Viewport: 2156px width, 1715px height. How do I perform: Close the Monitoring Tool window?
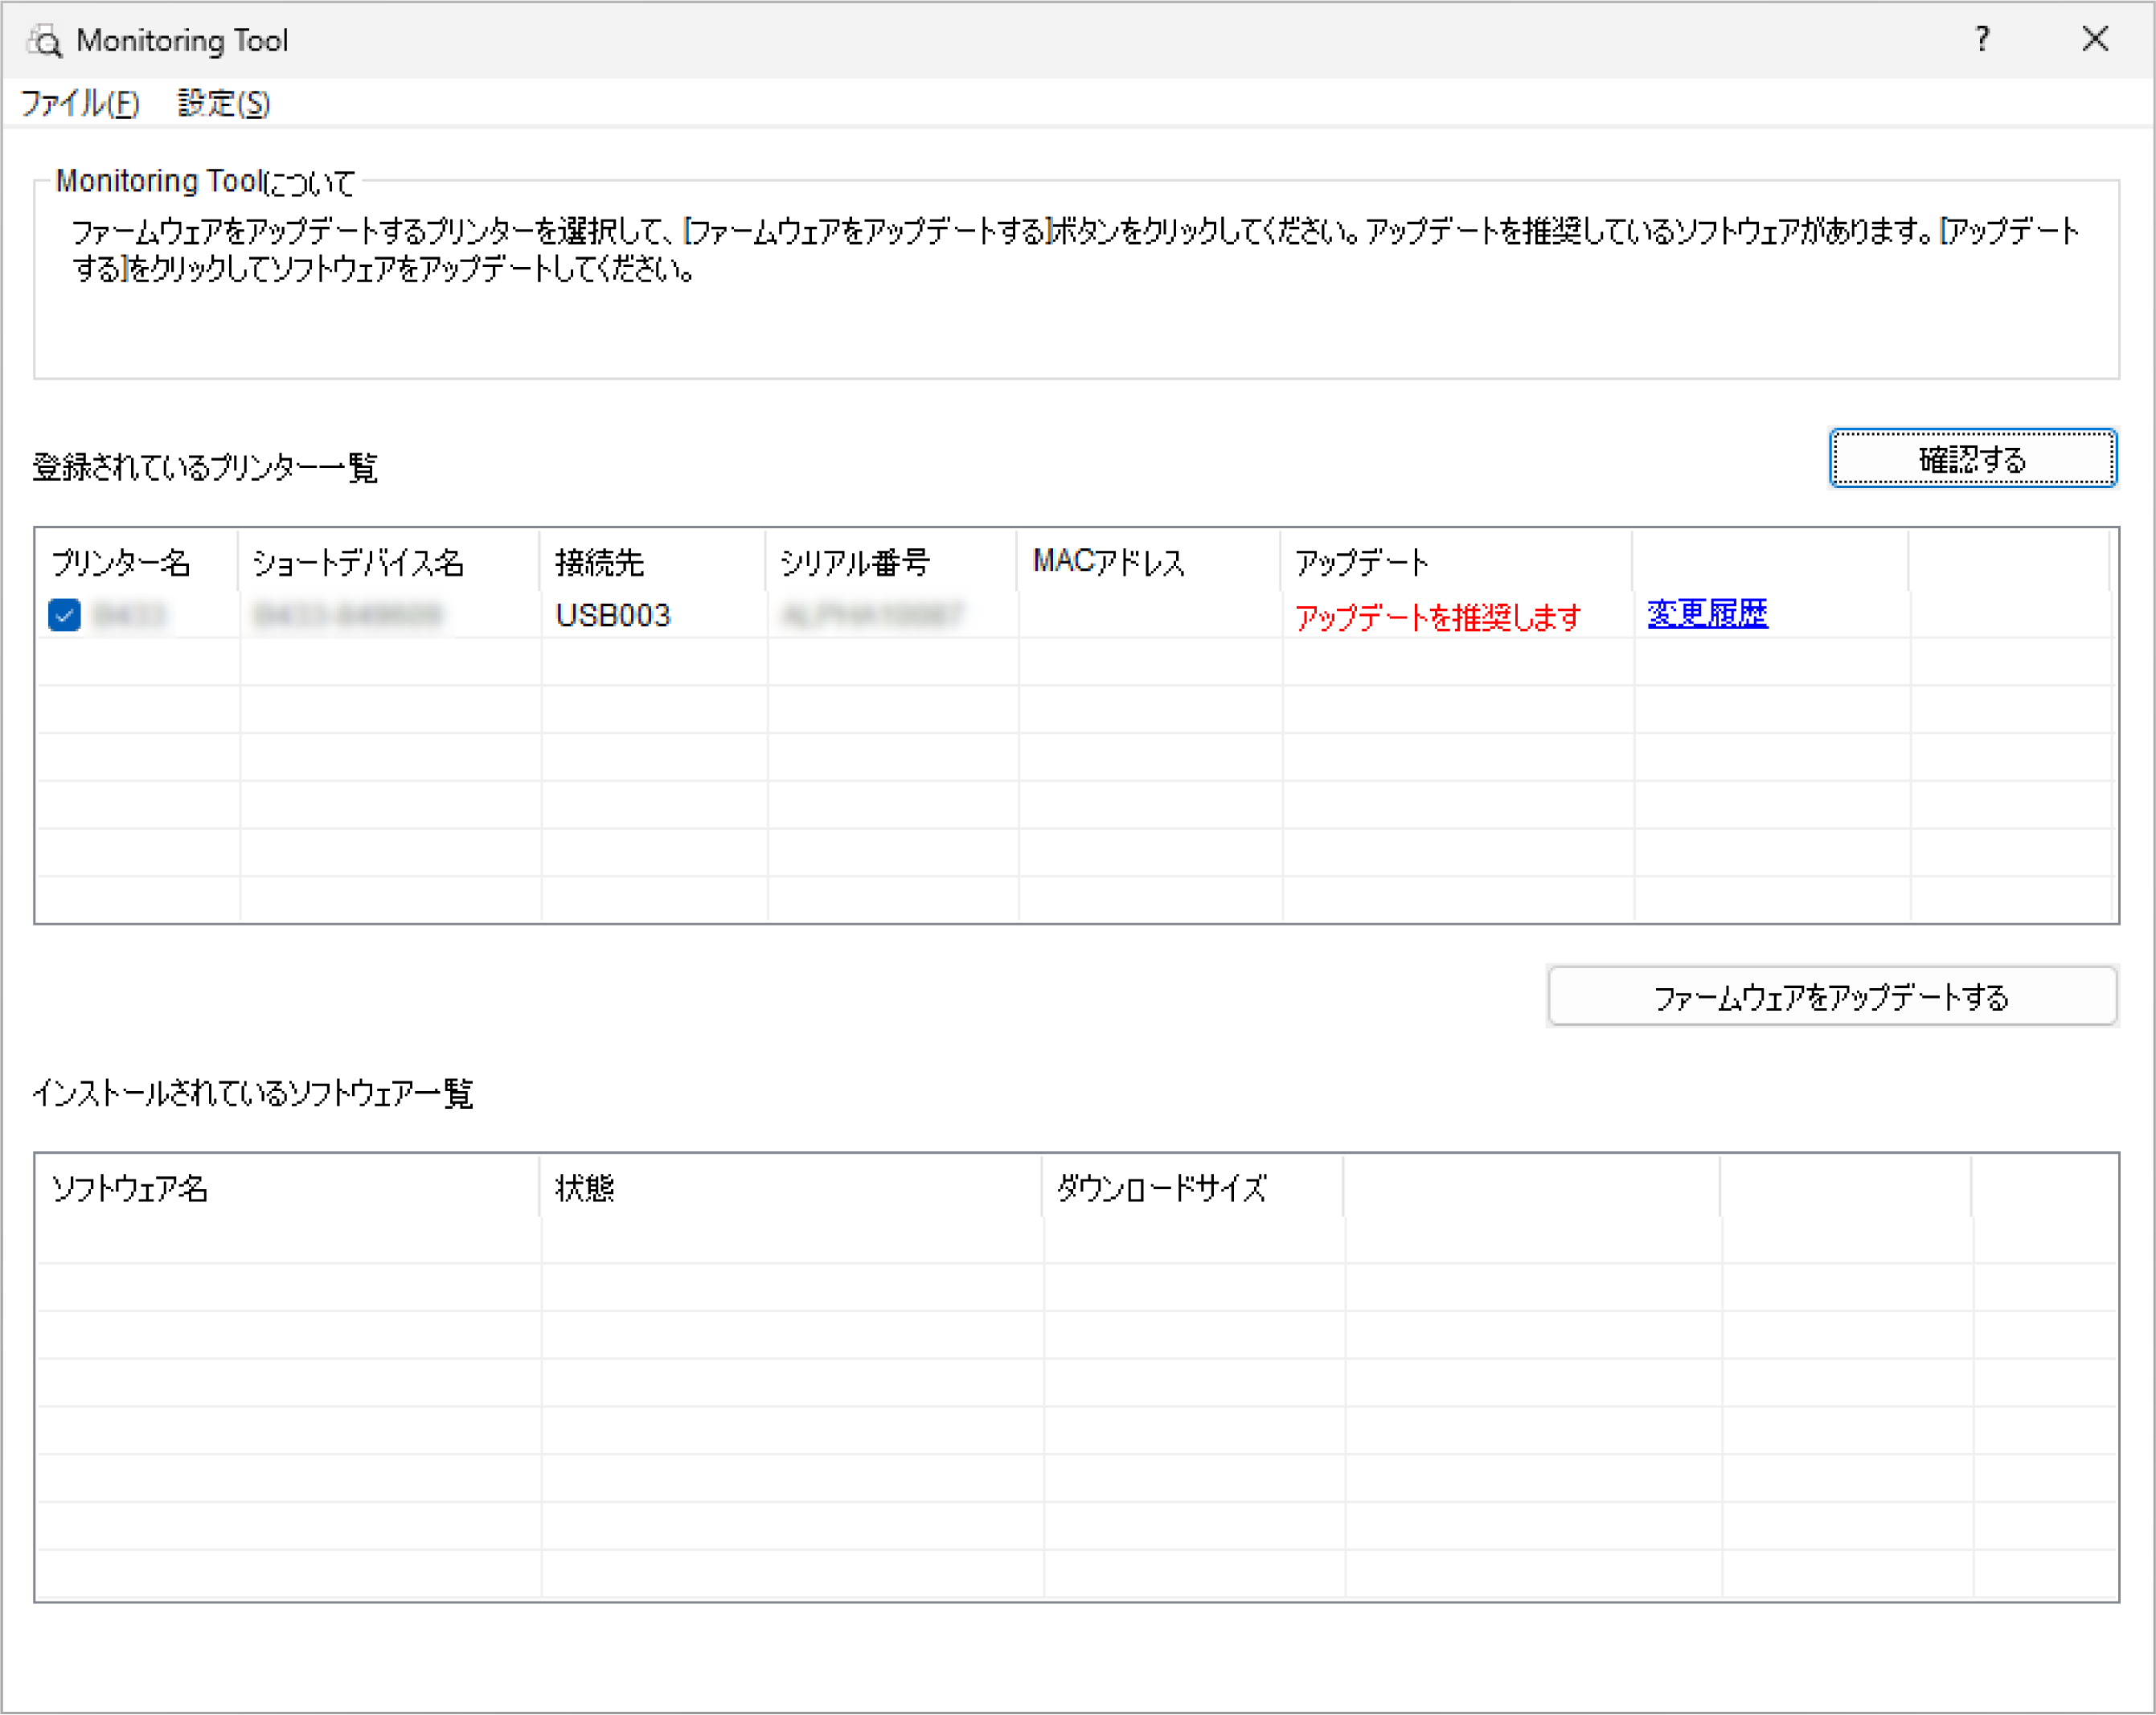coord(2094,39)
